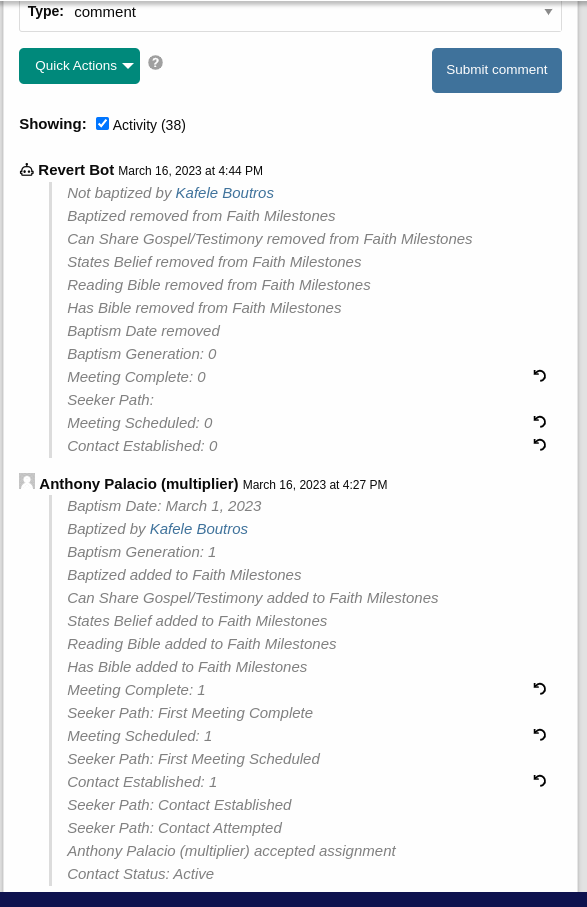Click the Baptism Date: March 1, 2023 entry

164,506
